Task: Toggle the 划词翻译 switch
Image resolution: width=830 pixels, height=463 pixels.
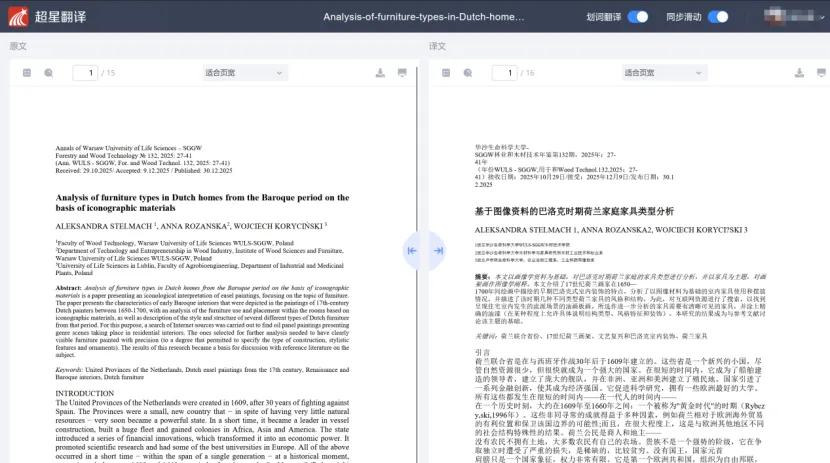Action: 638,17
